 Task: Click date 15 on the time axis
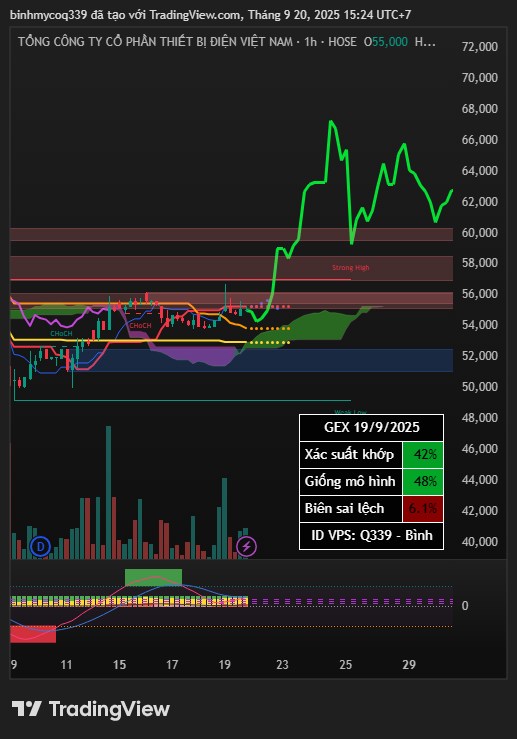(x=120, y=665)
